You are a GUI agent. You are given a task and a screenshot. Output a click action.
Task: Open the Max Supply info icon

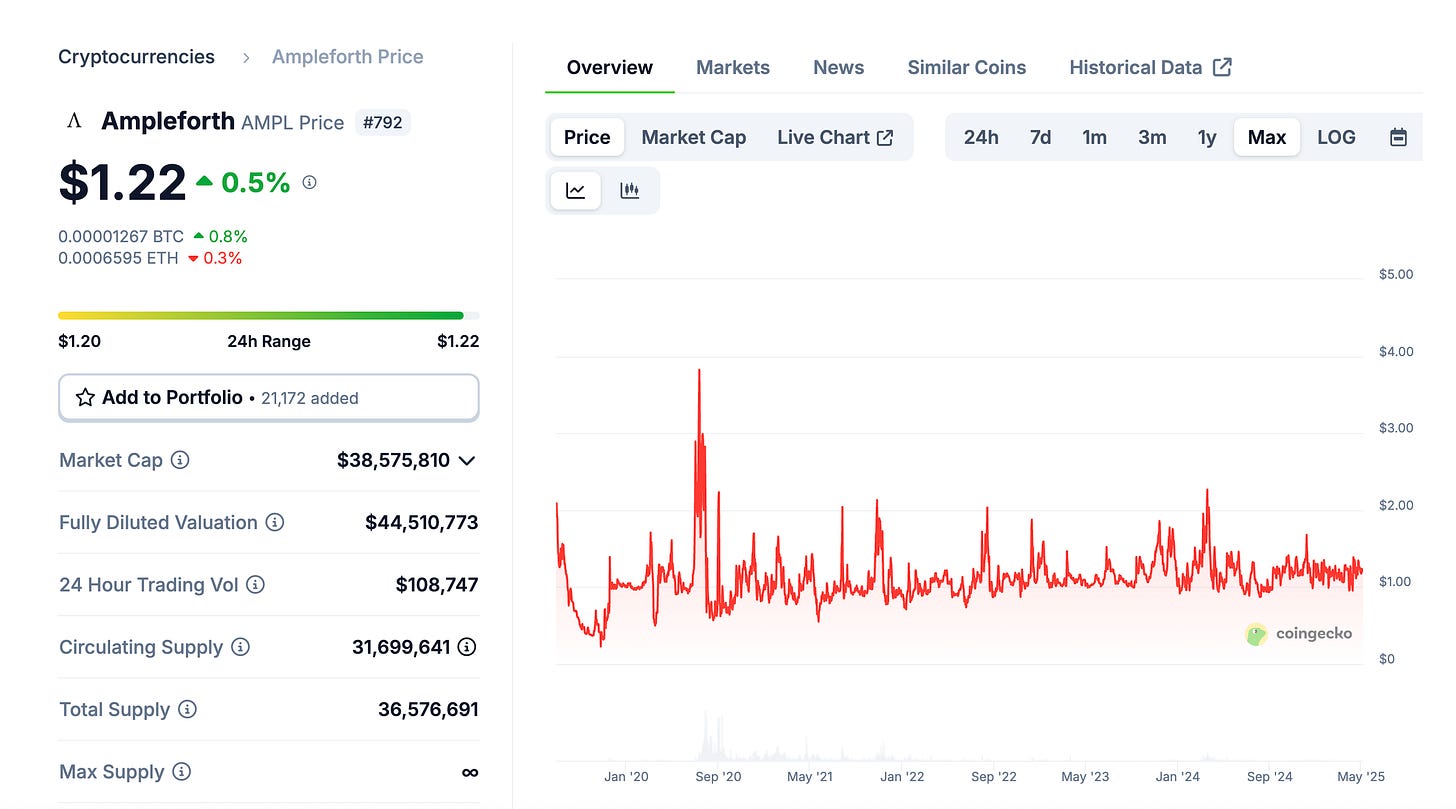(x=181, y=771)
